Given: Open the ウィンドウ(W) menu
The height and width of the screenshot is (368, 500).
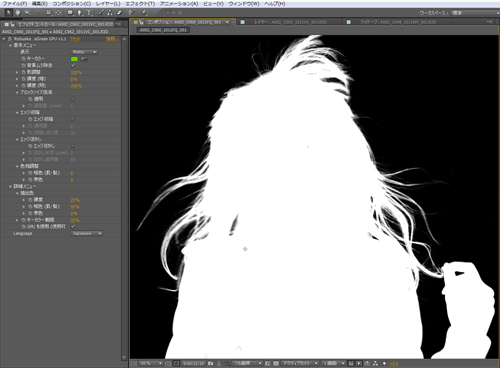Looking at the screenshot, I should coord(244,4).
